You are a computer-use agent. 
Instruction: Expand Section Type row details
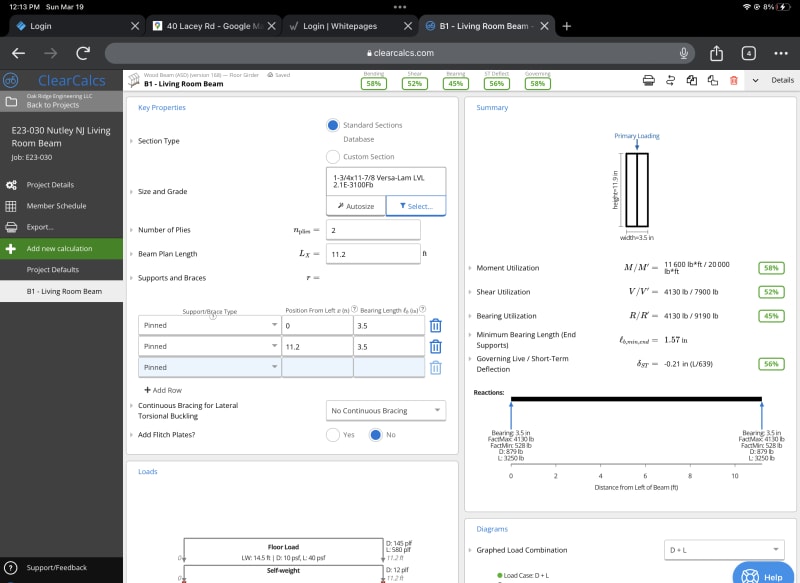(131, 141)
